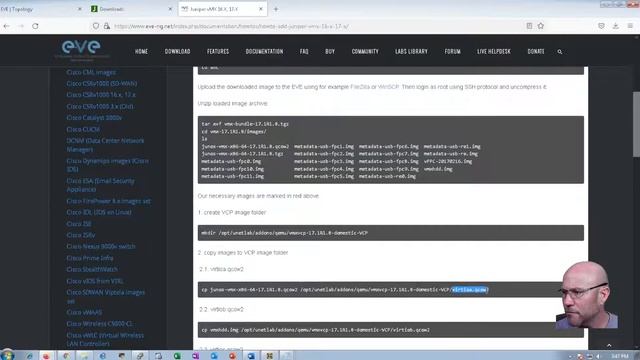
Task: Click the cp vmxhdd.img command line
Action: click(x=316, y=330)
